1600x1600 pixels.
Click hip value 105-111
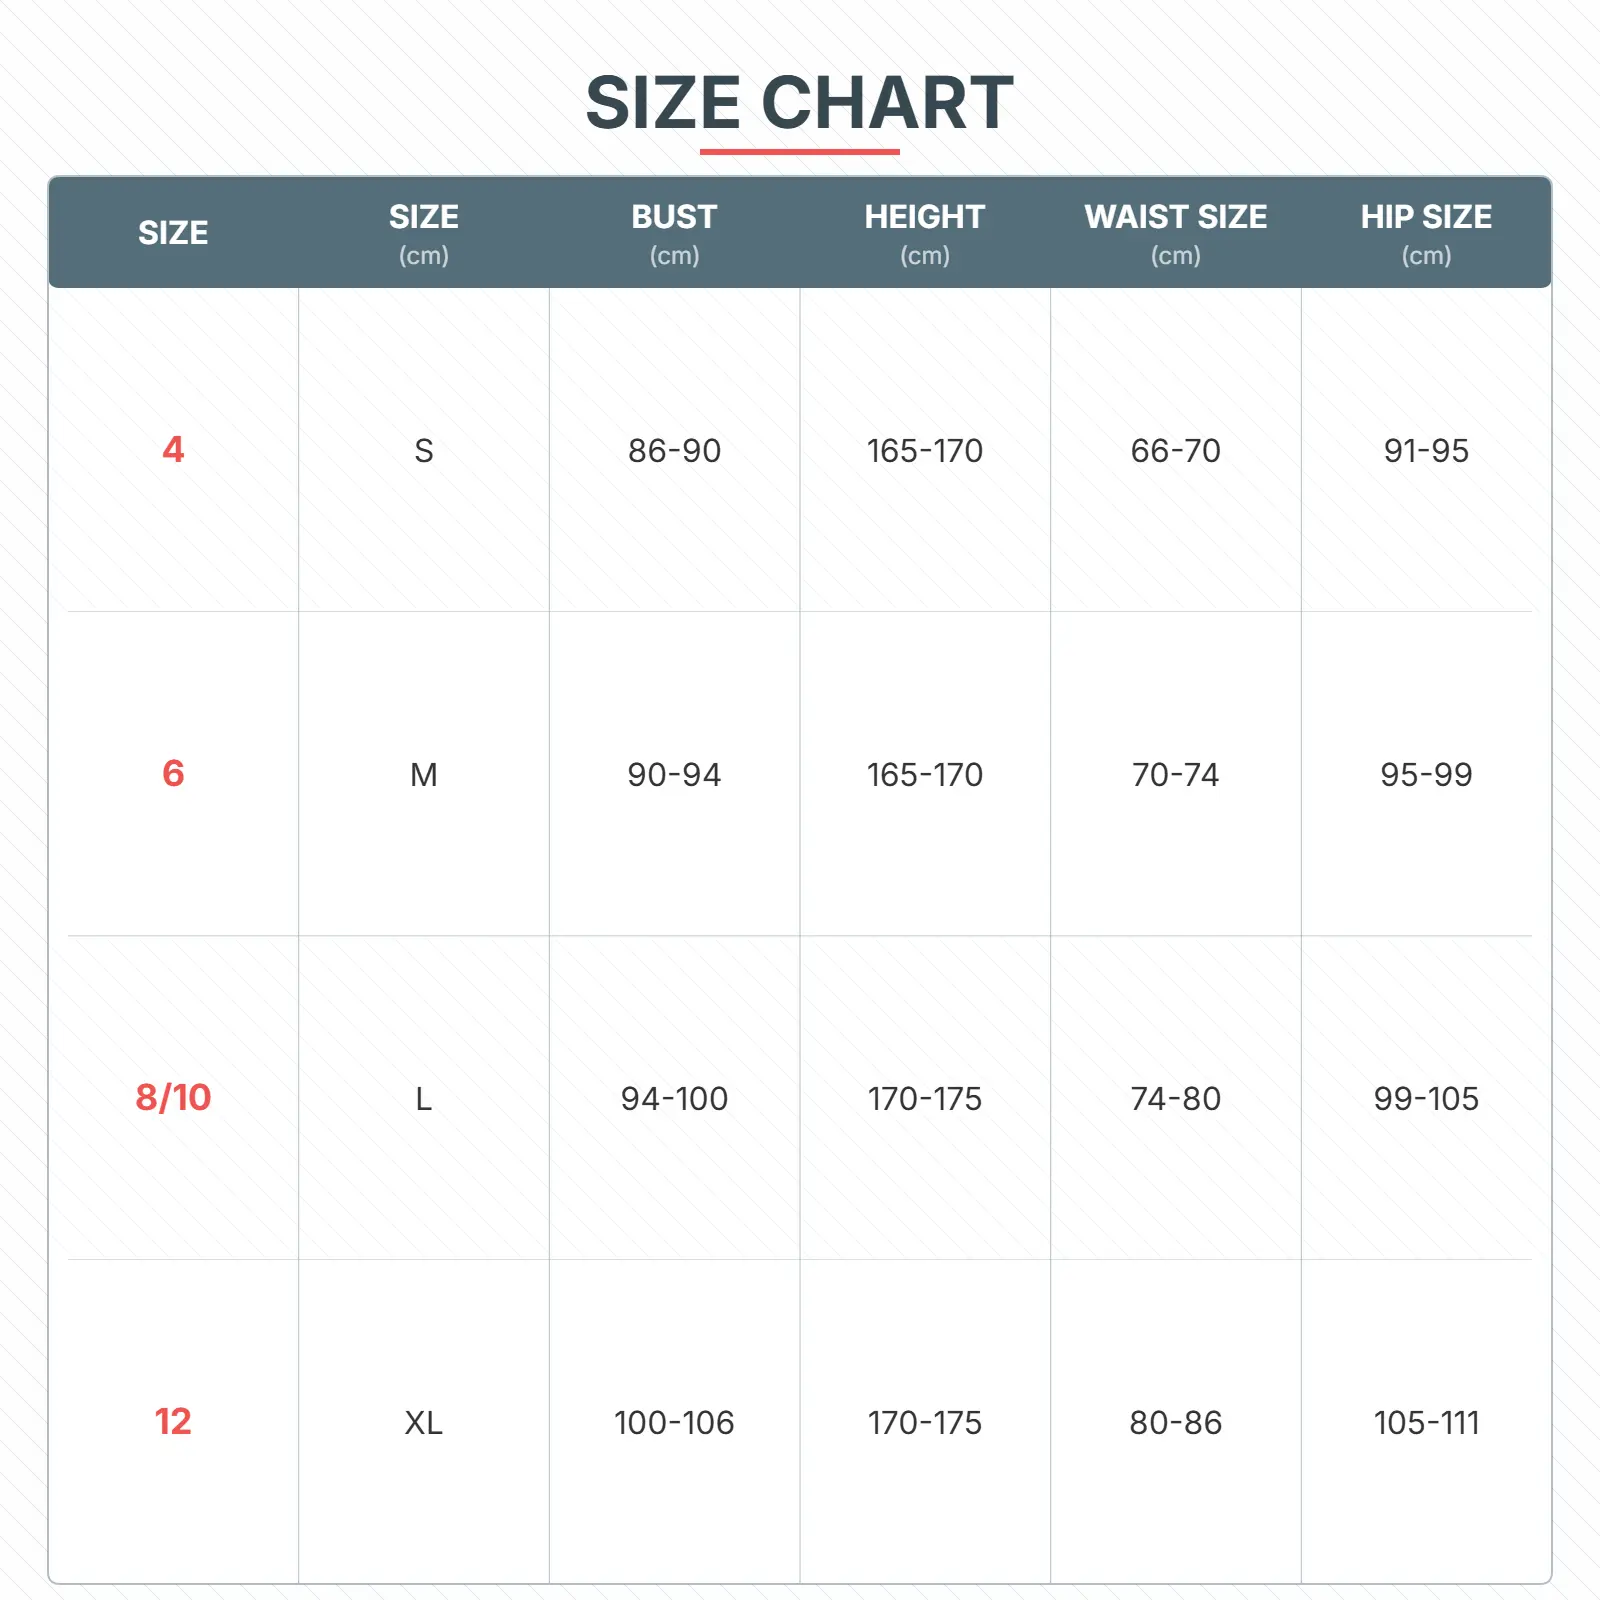1426,1422
